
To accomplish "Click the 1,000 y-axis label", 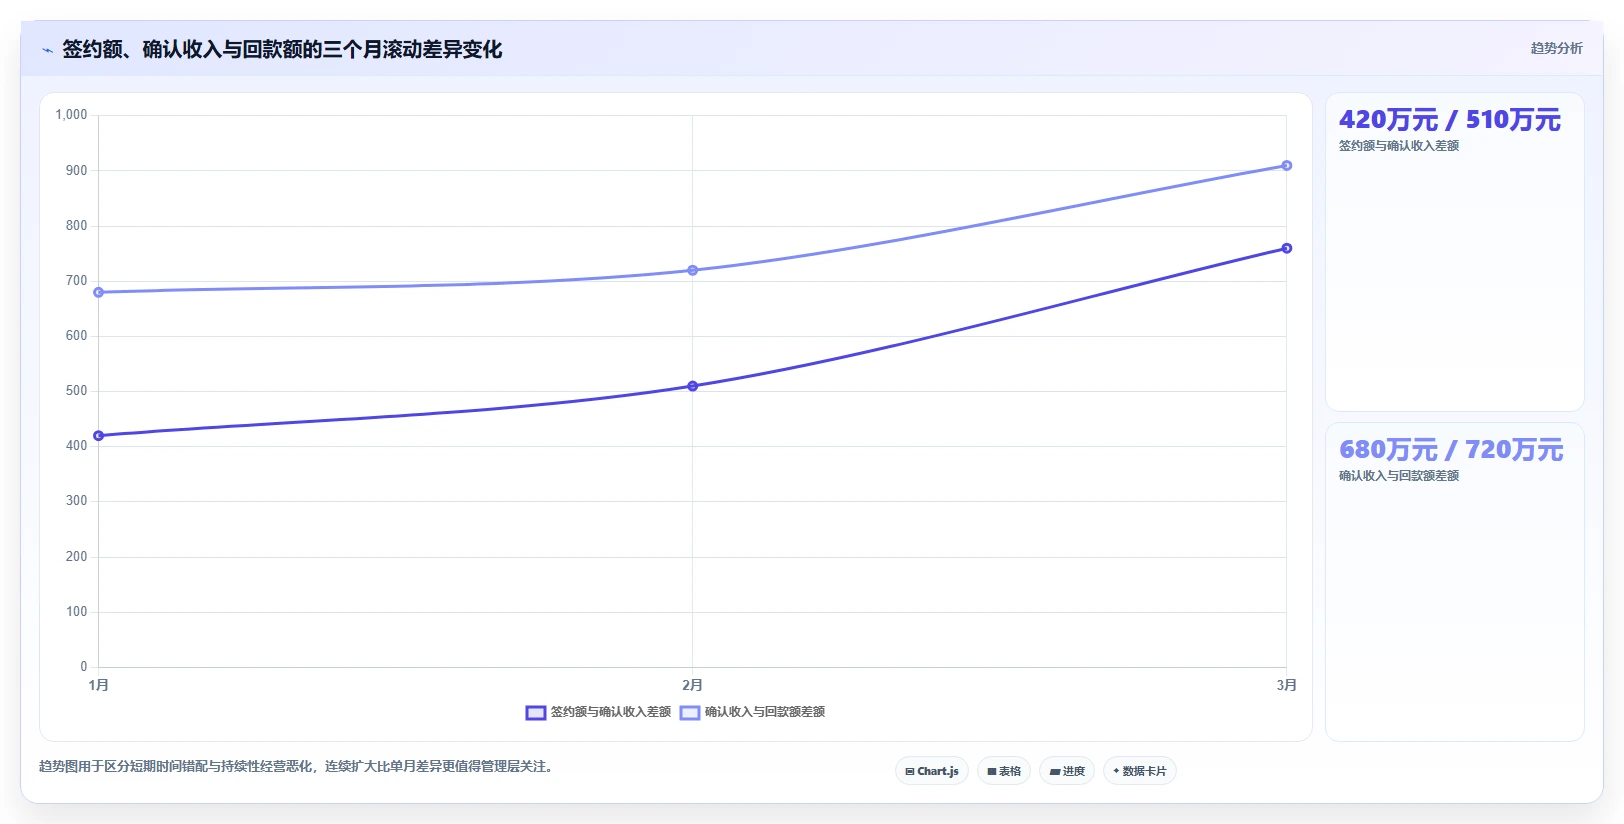I will [71, 115].
